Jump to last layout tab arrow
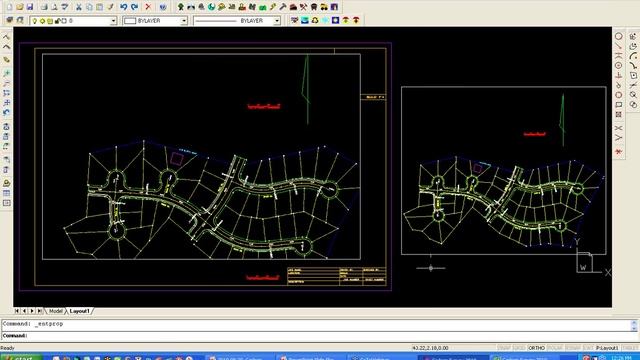Image resolution: width=640 pixels, height=360 pixels. [40, 311]
